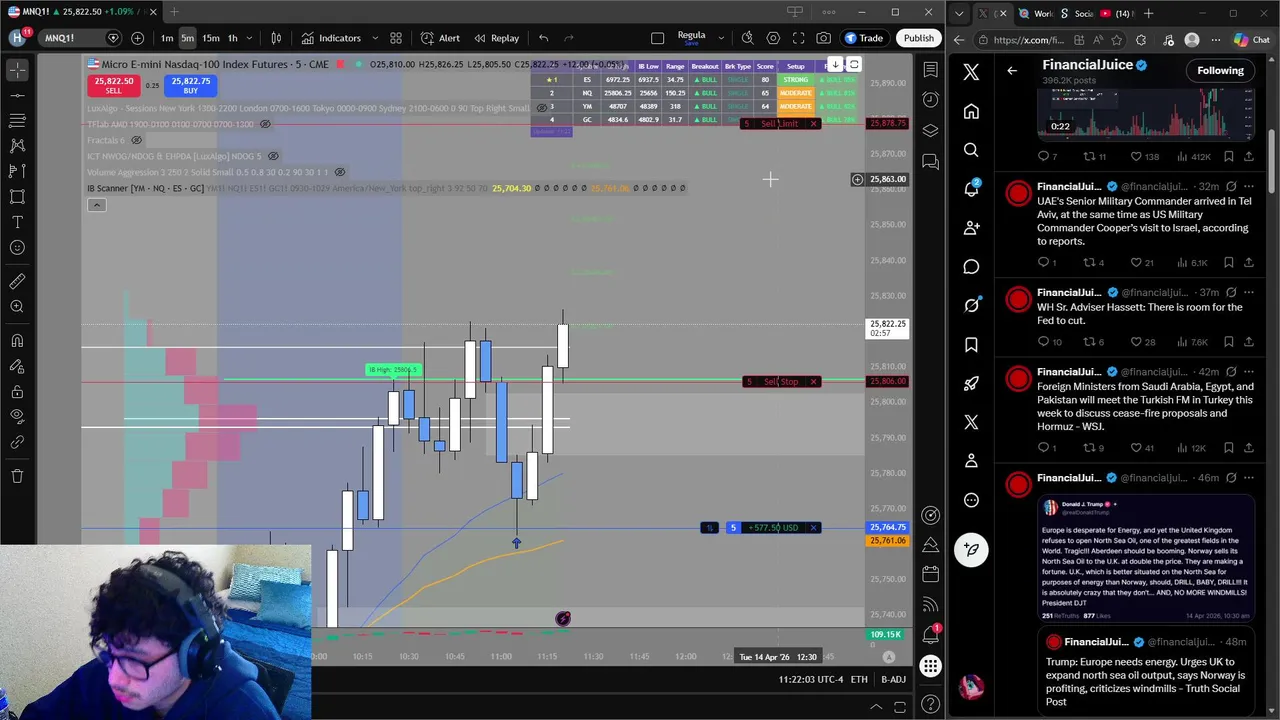
Task: Select the 1h timeframe
Action: coord(233,38)
